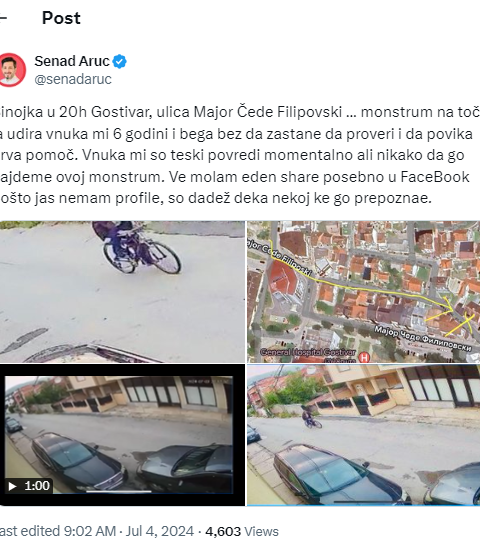480x549 pixels.
Task: Click the blue verified badge
Action: click(x=120, y=61)
